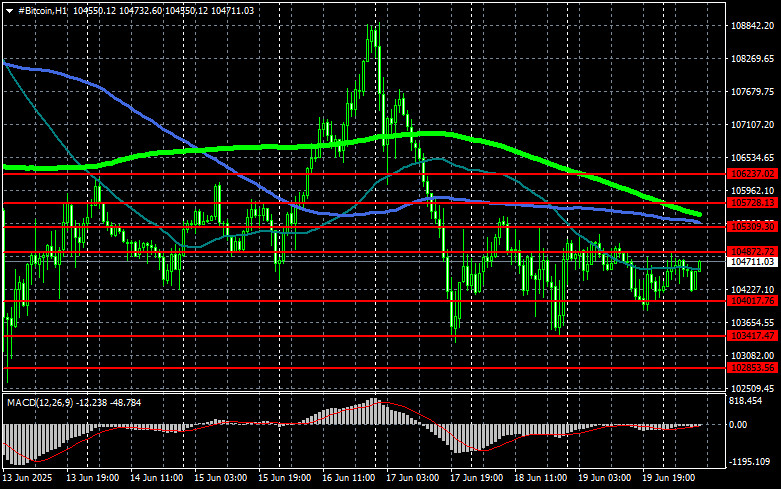Select the red level label 106237.02

click(x=753, y=174)
